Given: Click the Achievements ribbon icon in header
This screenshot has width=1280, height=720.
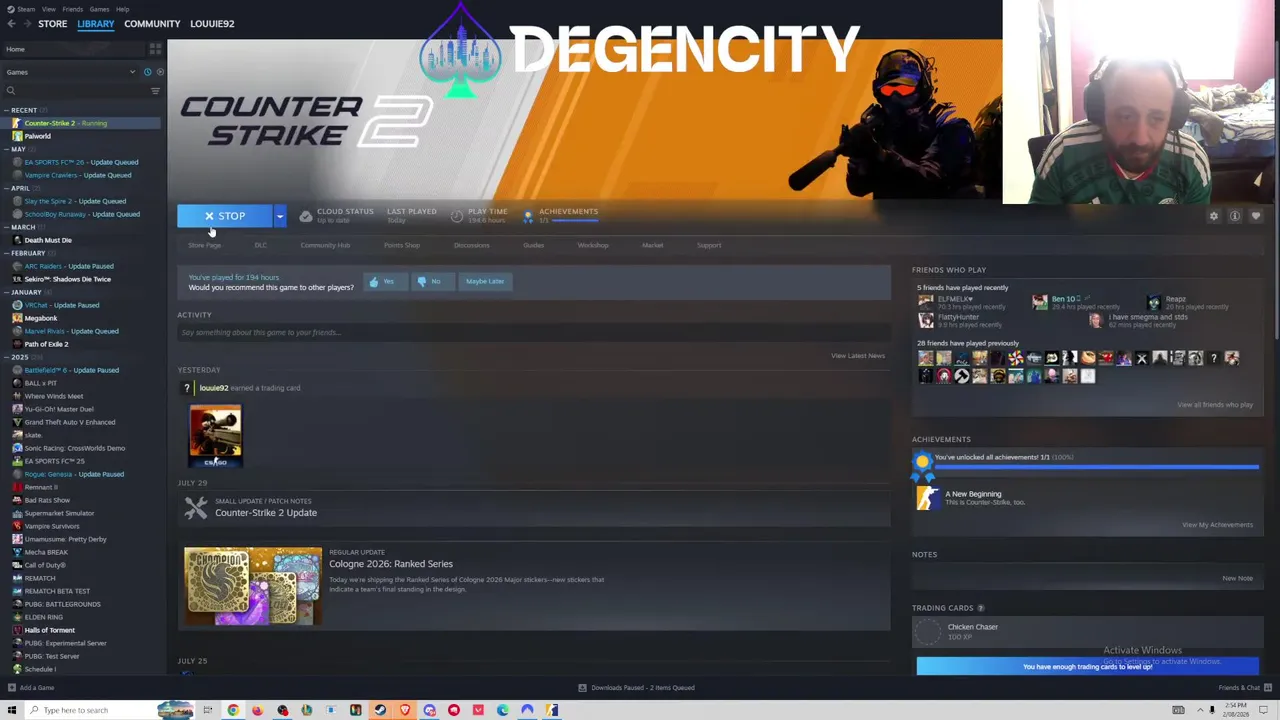Looking at the screenshot, I should pos(528,216).
